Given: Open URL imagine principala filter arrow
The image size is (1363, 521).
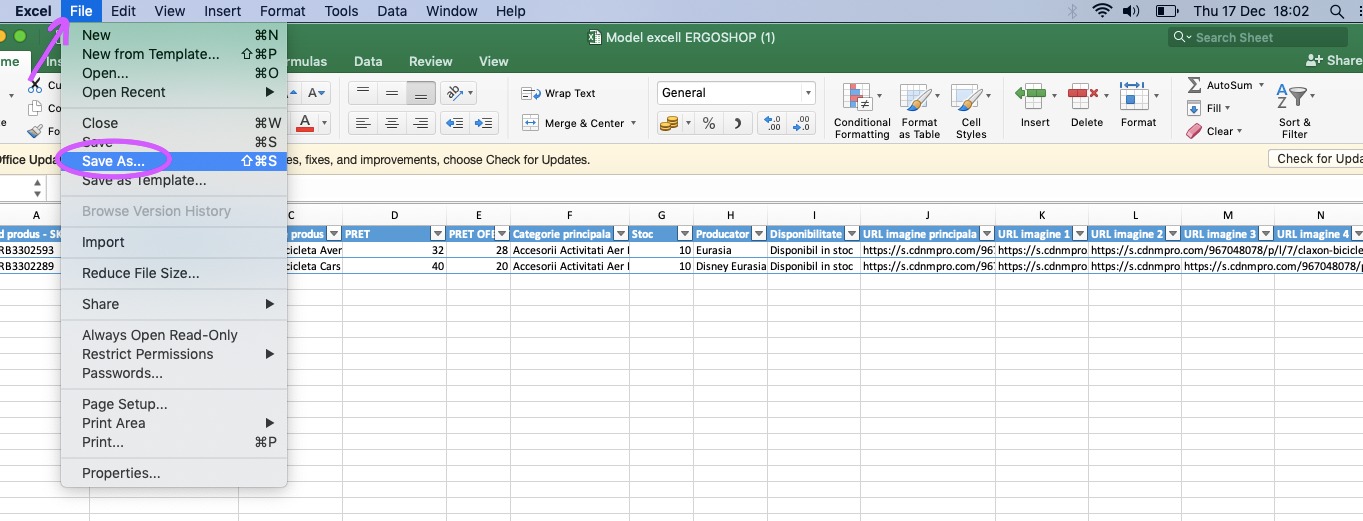Looking at the screenshot, I should (987, 234).
